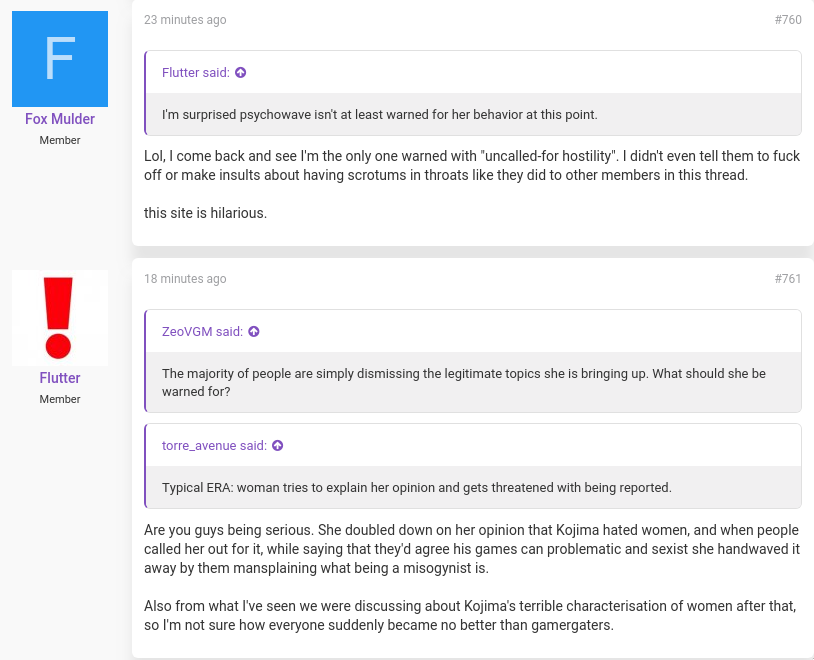Open permalink for post #760
The height and width of the screenshot is (660, 814).
[788, 20]
